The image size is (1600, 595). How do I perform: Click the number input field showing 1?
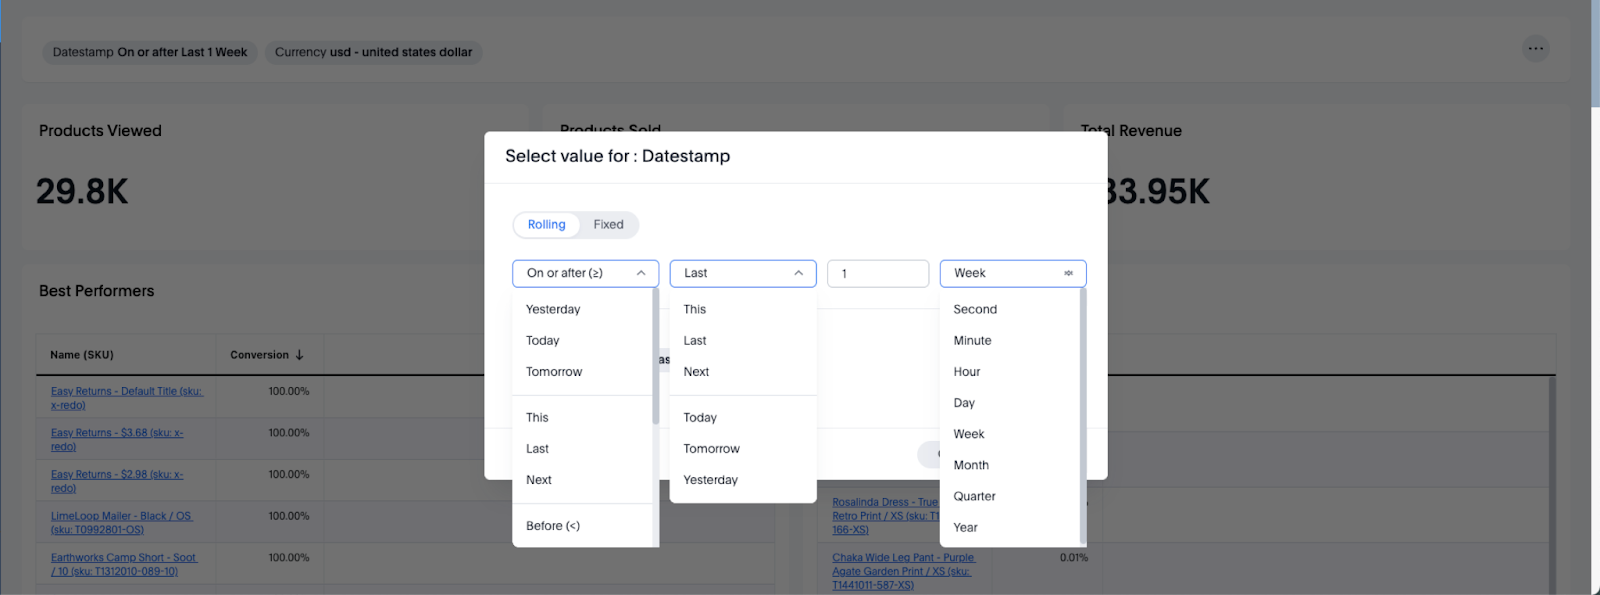coord(877,273)
